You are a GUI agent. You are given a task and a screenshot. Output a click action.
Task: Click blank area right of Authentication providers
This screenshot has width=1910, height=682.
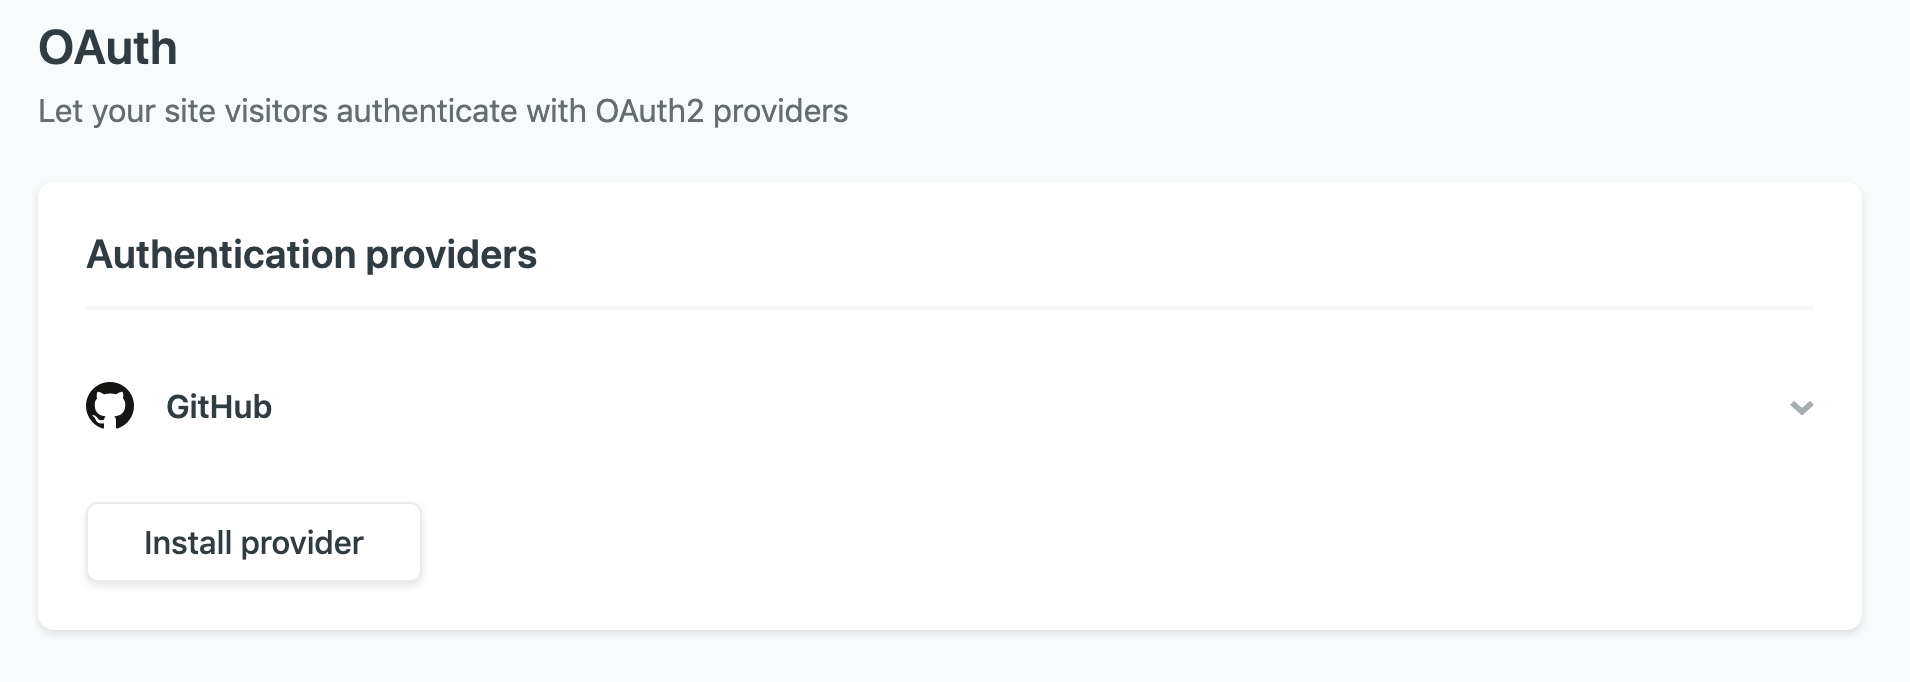(x=1100, y=255)
